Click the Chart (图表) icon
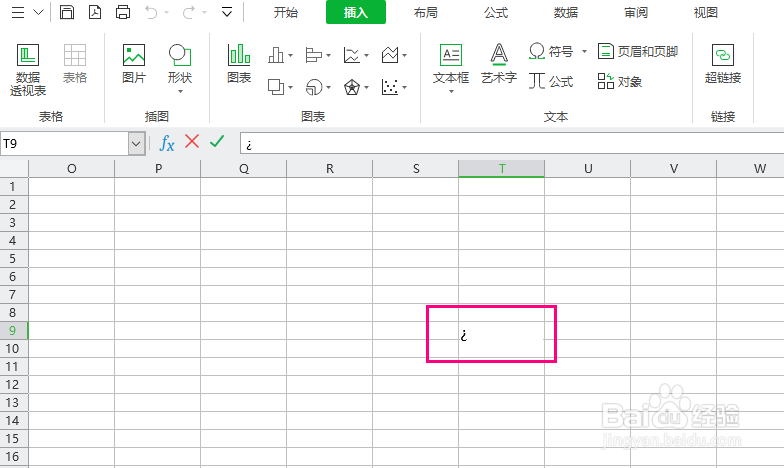The height and width of the screenshot is (468, 784). tap(239, 64)
